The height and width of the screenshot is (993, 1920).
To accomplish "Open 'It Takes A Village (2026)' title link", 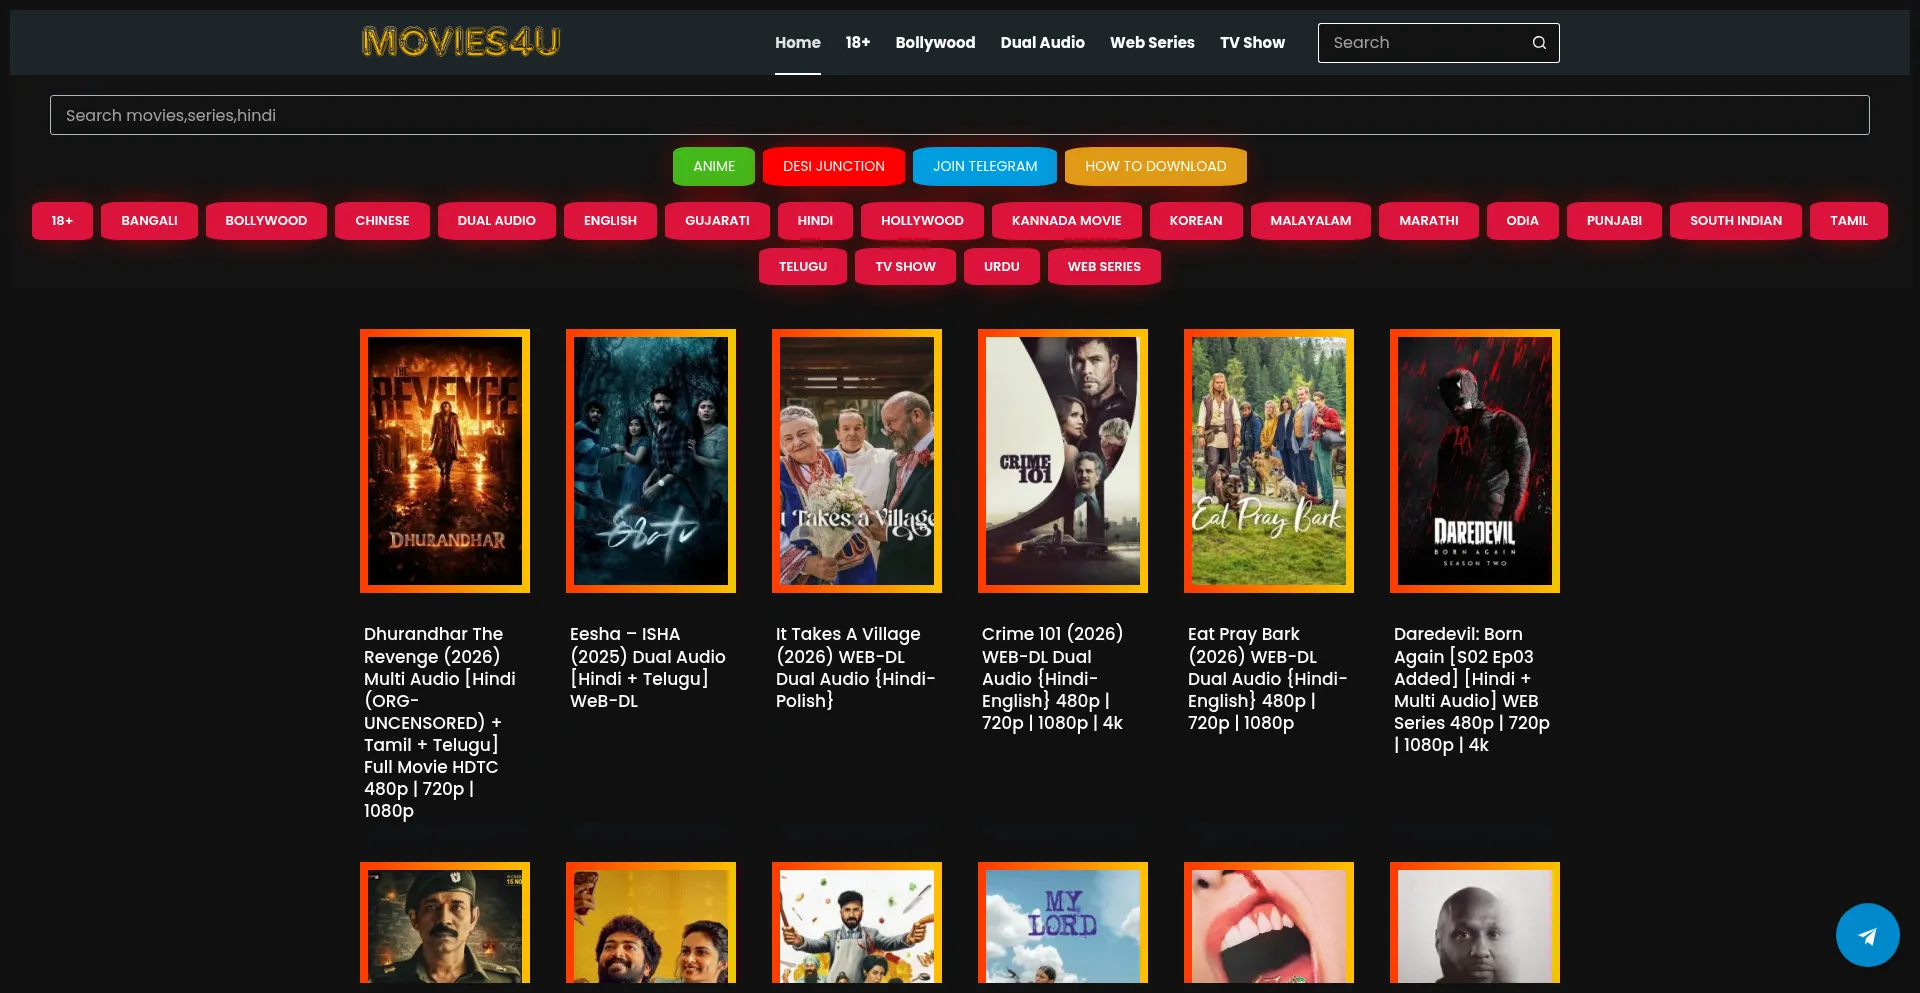I will [x=856, y=667].
